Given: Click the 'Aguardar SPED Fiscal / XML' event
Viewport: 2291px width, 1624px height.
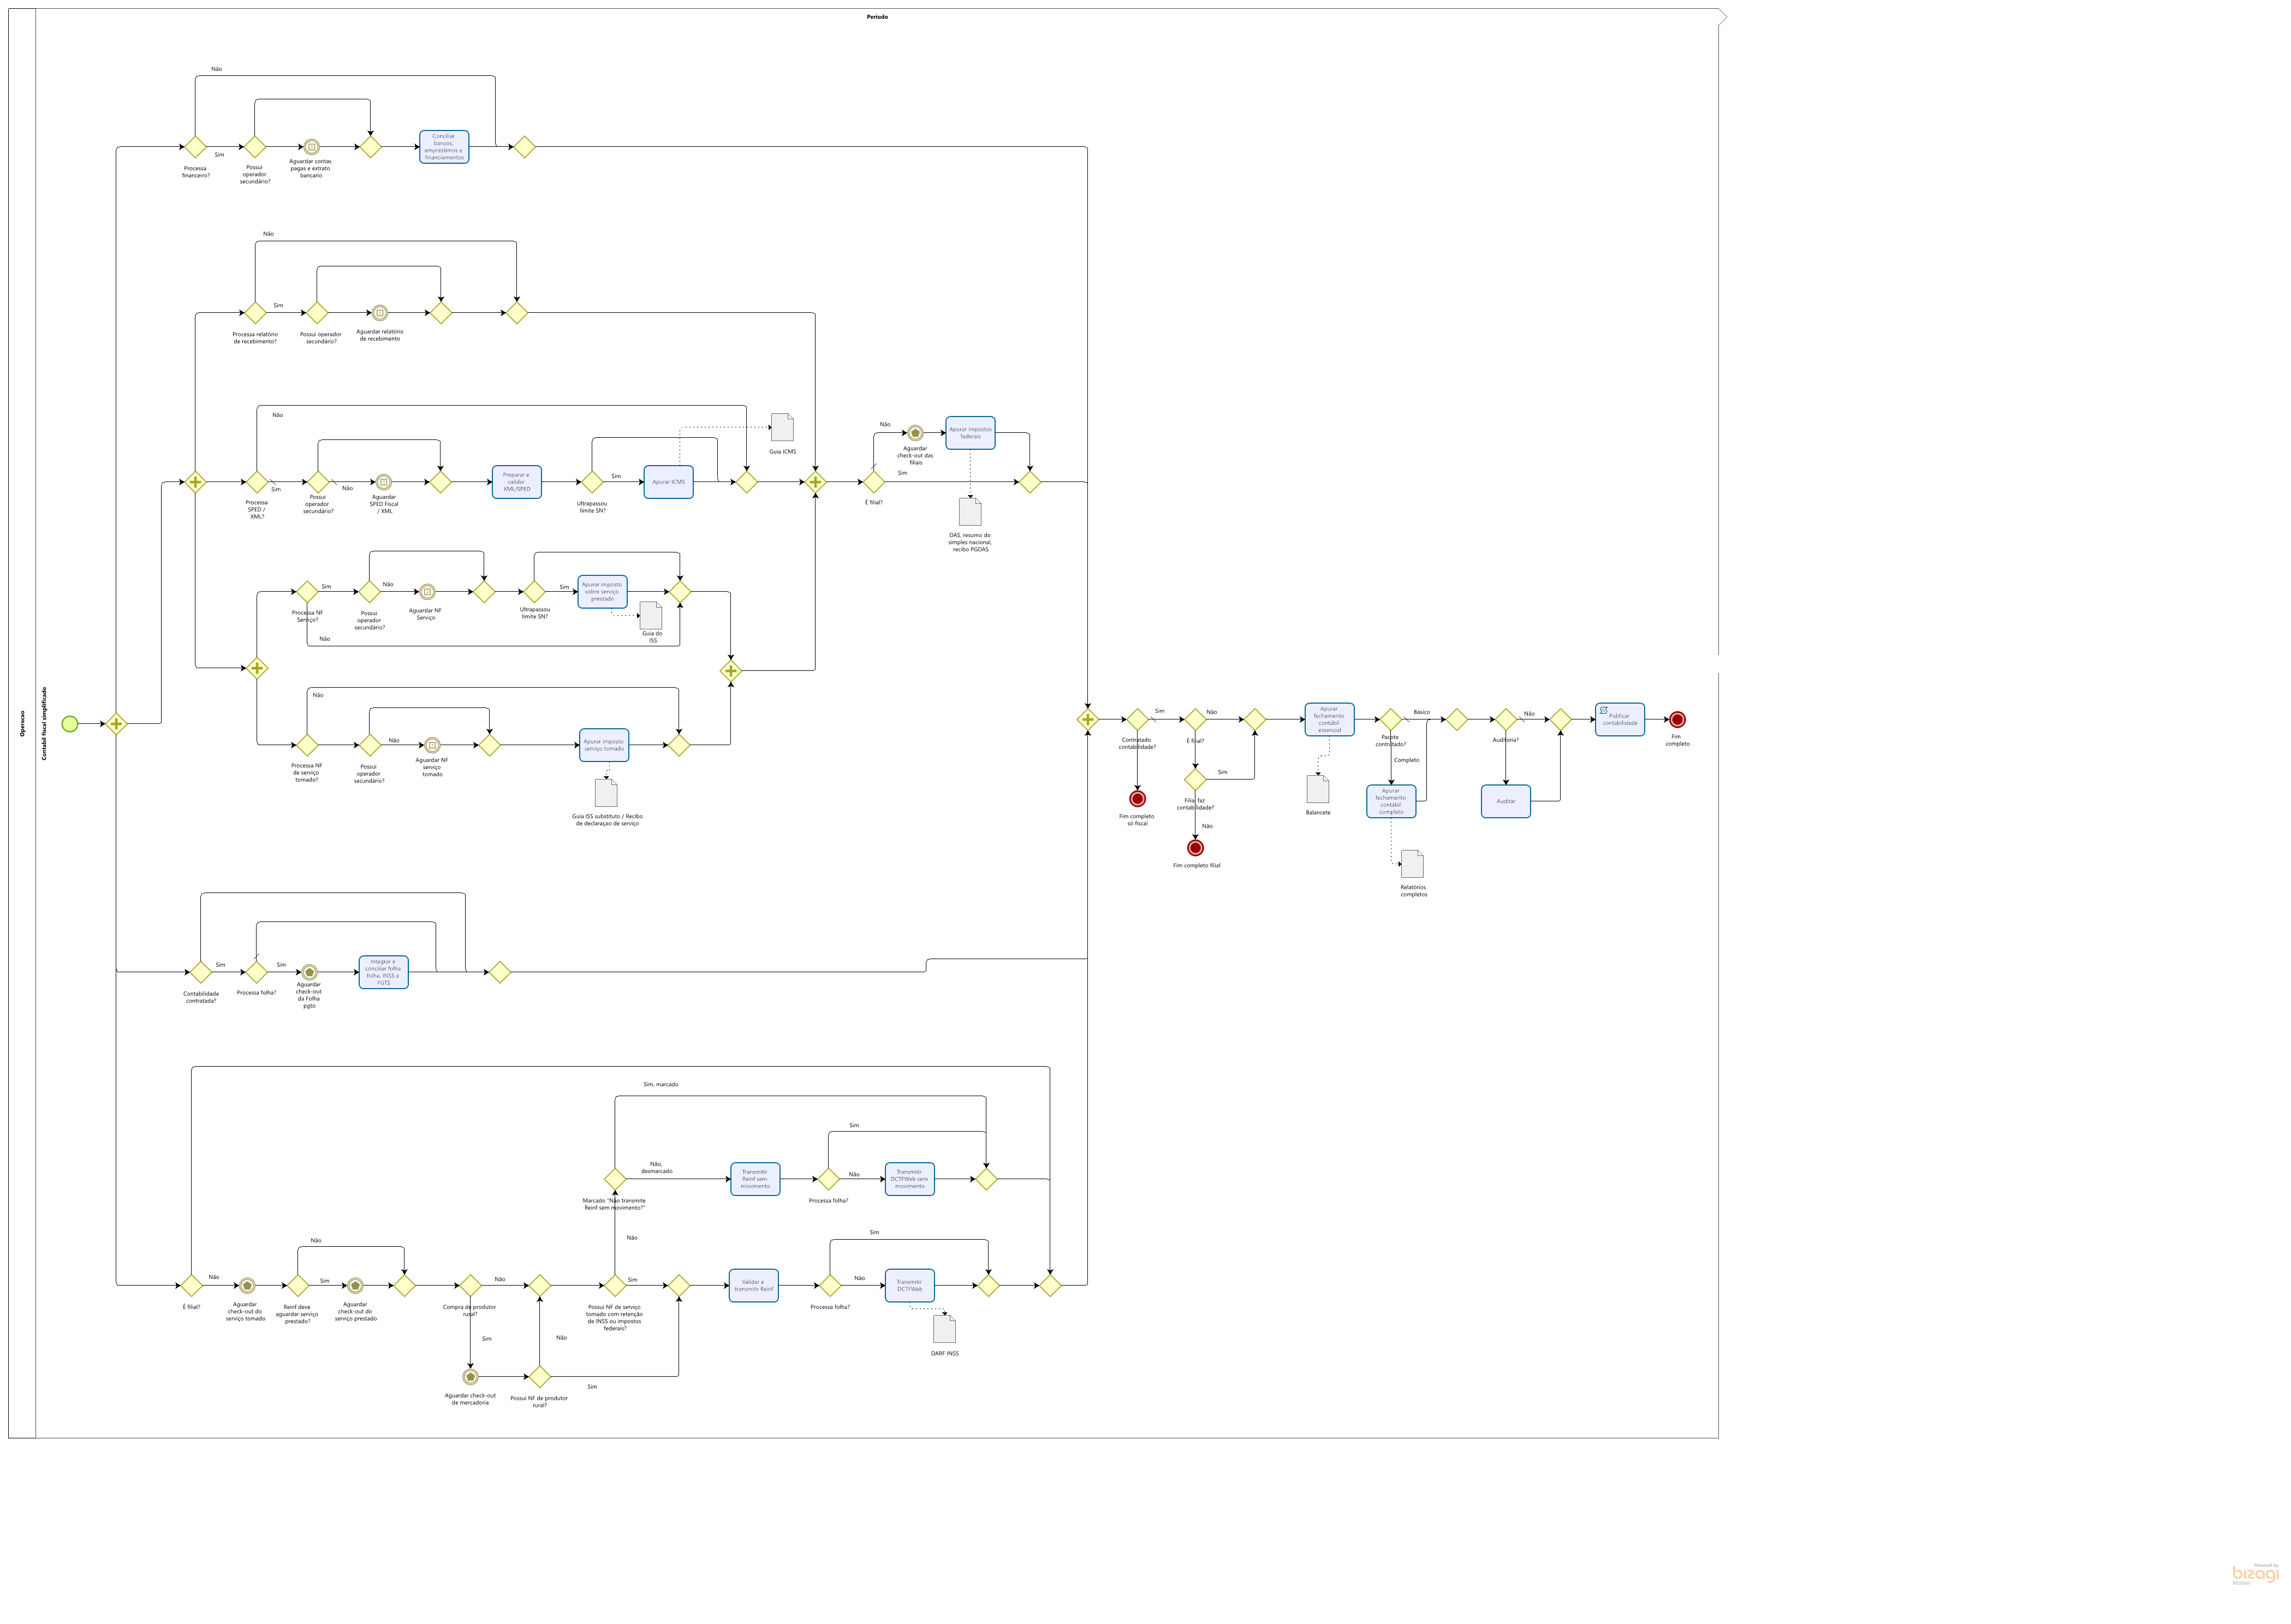Looking at the screenshot, I should (383, 482).
